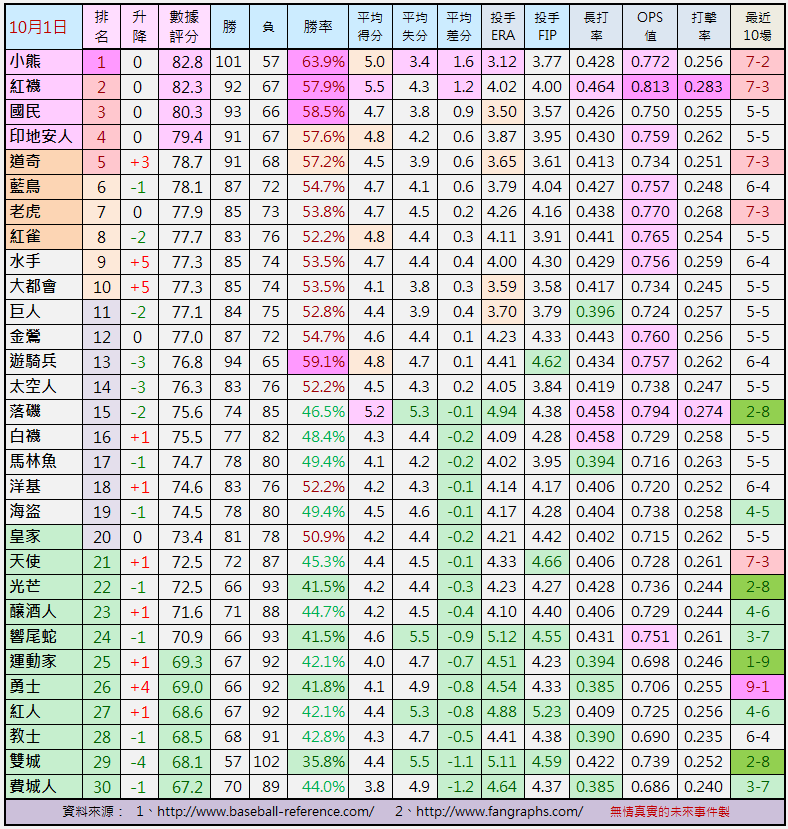Click the 小熊 team name cell
The height and width of the screenshot is (829, 788).
point(44,62)
